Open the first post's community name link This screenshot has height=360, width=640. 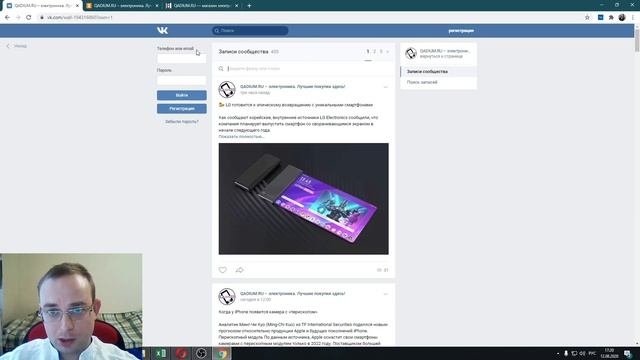(292, 87)
